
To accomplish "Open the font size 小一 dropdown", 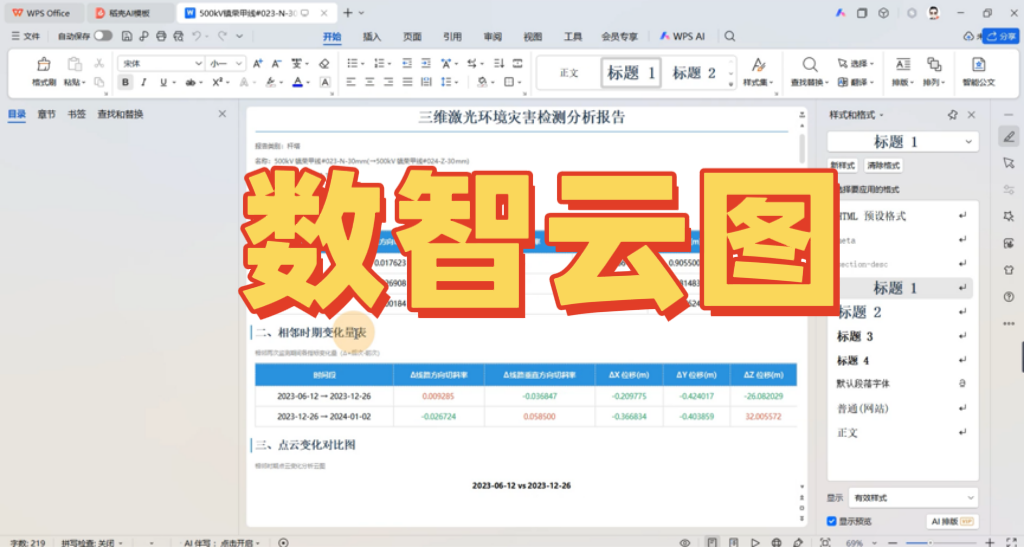I will (239, 63).
